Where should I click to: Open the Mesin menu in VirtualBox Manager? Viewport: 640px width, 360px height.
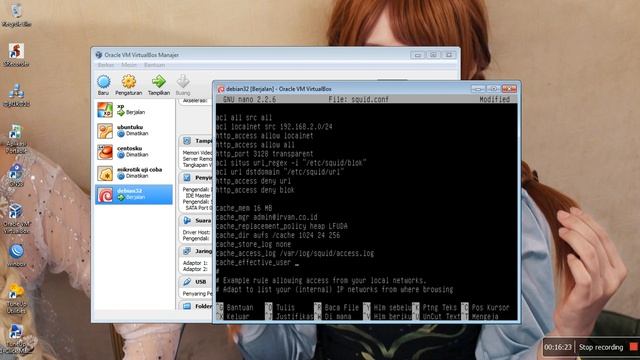(129, 65)
